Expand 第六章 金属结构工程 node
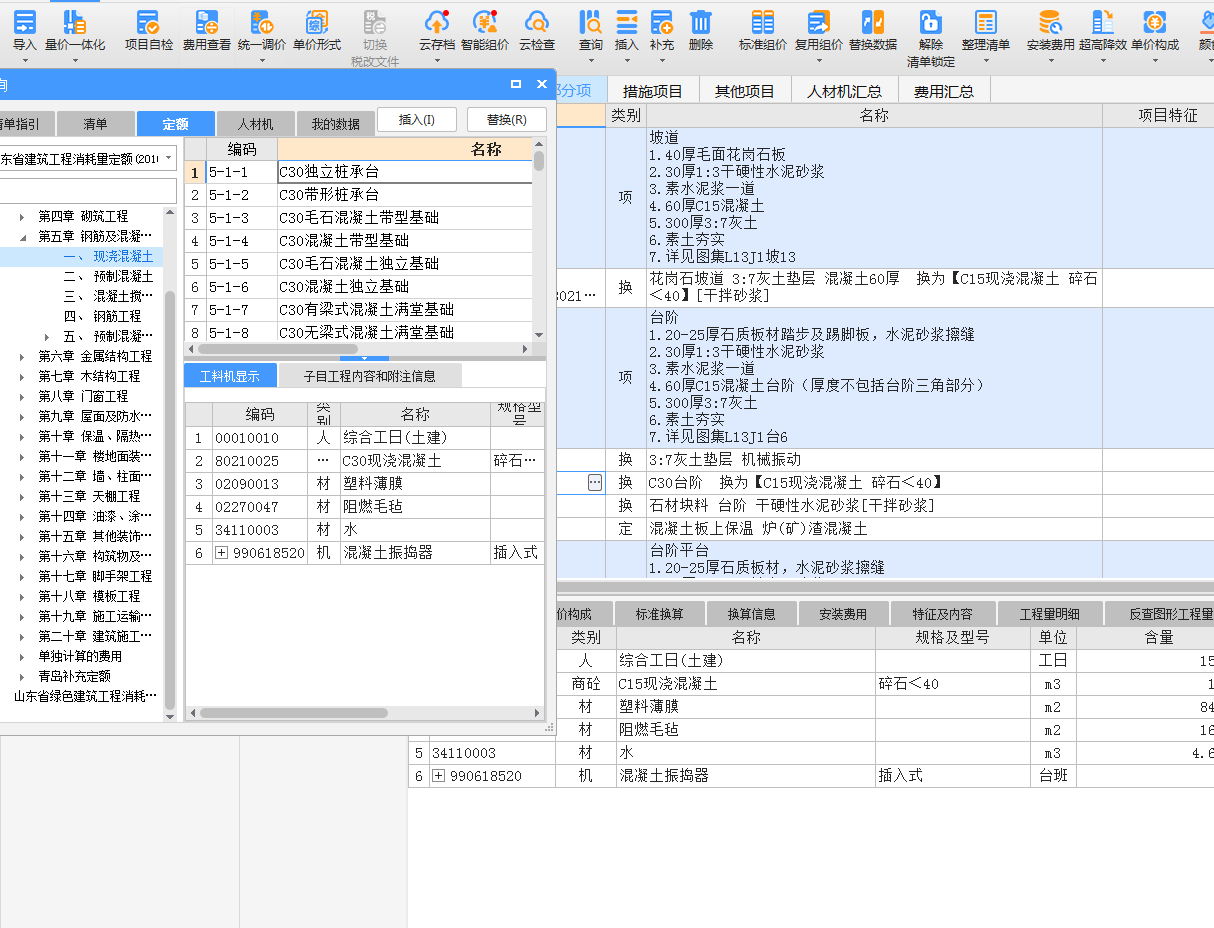The height and width of the screenshot is (928, 1214). point(23,357)
